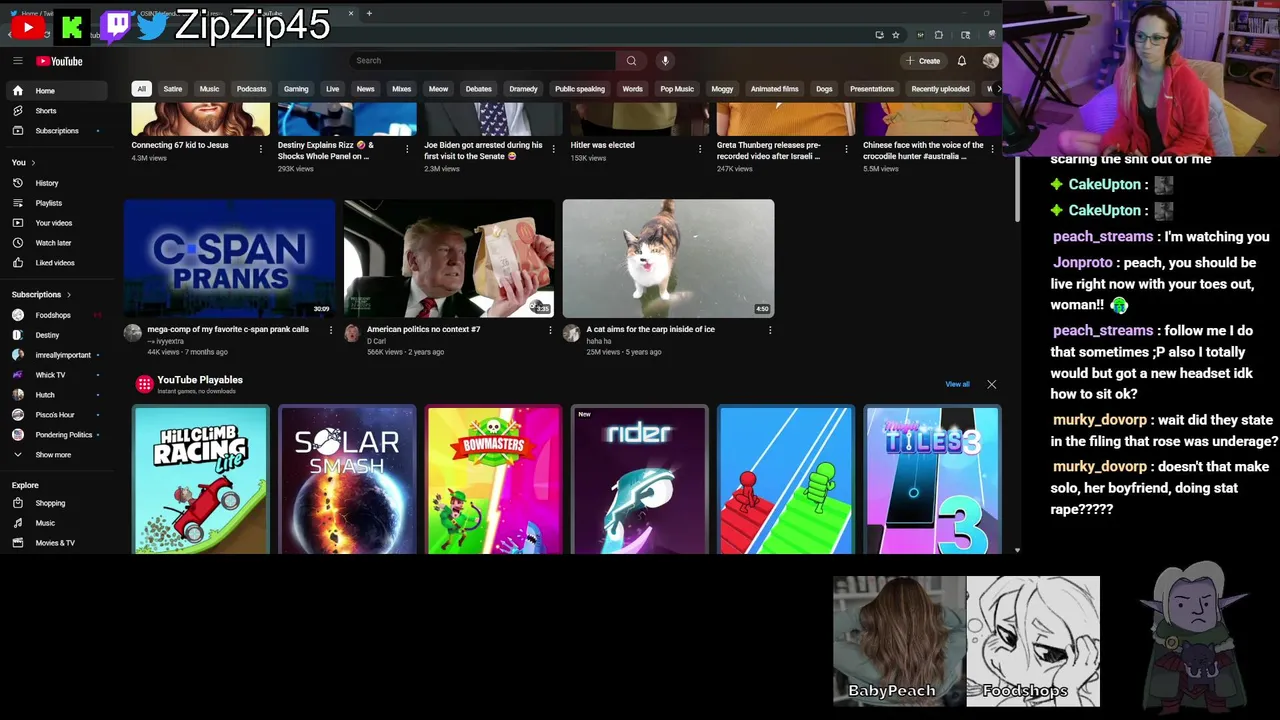Open American politics no context thumbnail

449,258
